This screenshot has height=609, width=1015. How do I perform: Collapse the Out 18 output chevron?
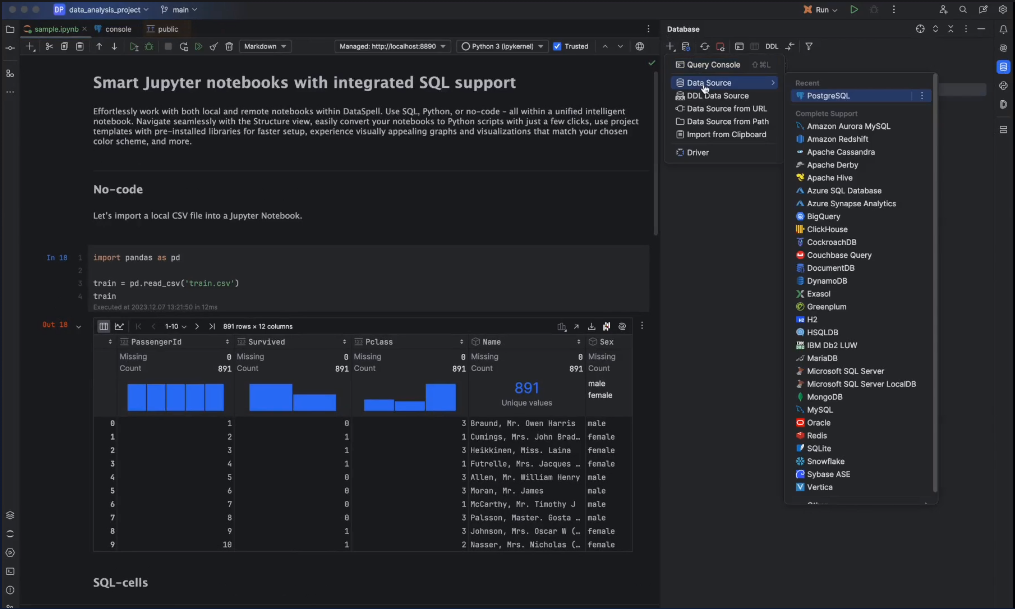pyautogui.click(x=78, y=327)
